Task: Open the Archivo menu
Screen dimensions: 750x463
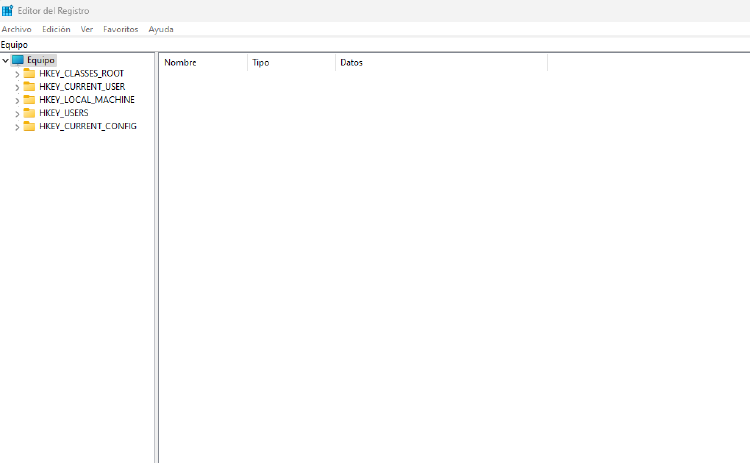Action: point(17,29)
